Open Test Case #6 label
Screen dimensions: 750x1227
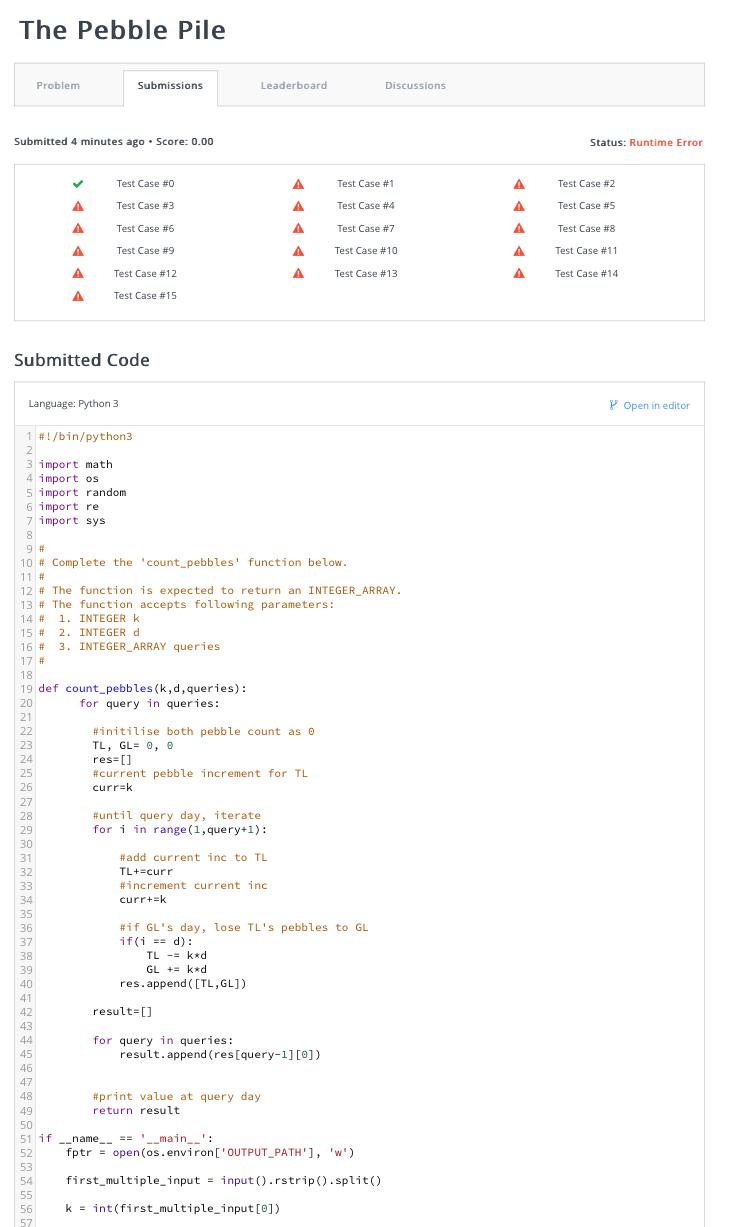[145, 229]
